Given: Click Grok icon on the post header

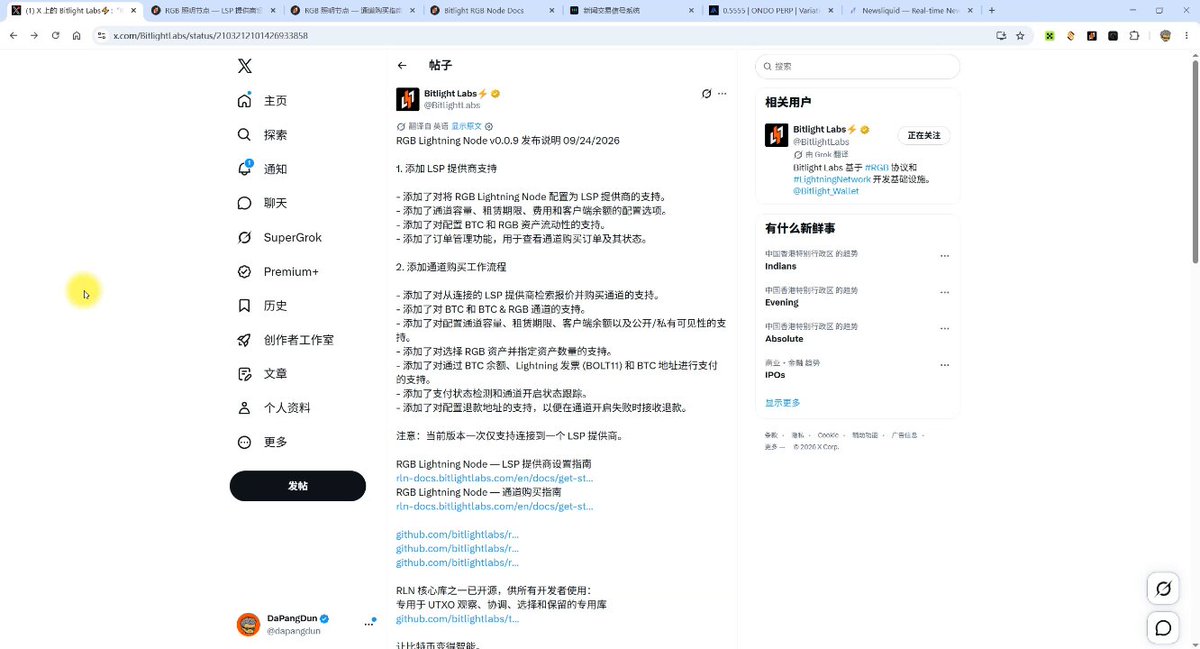Looking at the screenshot, I should [706, 94].
